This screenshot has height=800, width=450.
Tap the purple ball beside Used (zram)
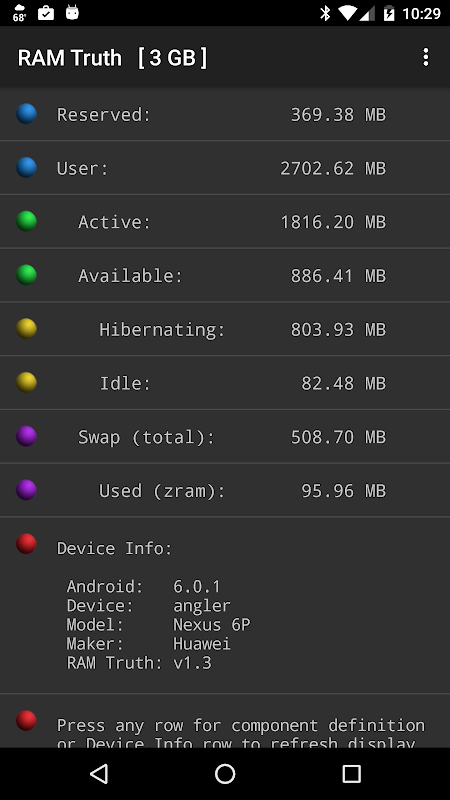coord(27,490)
